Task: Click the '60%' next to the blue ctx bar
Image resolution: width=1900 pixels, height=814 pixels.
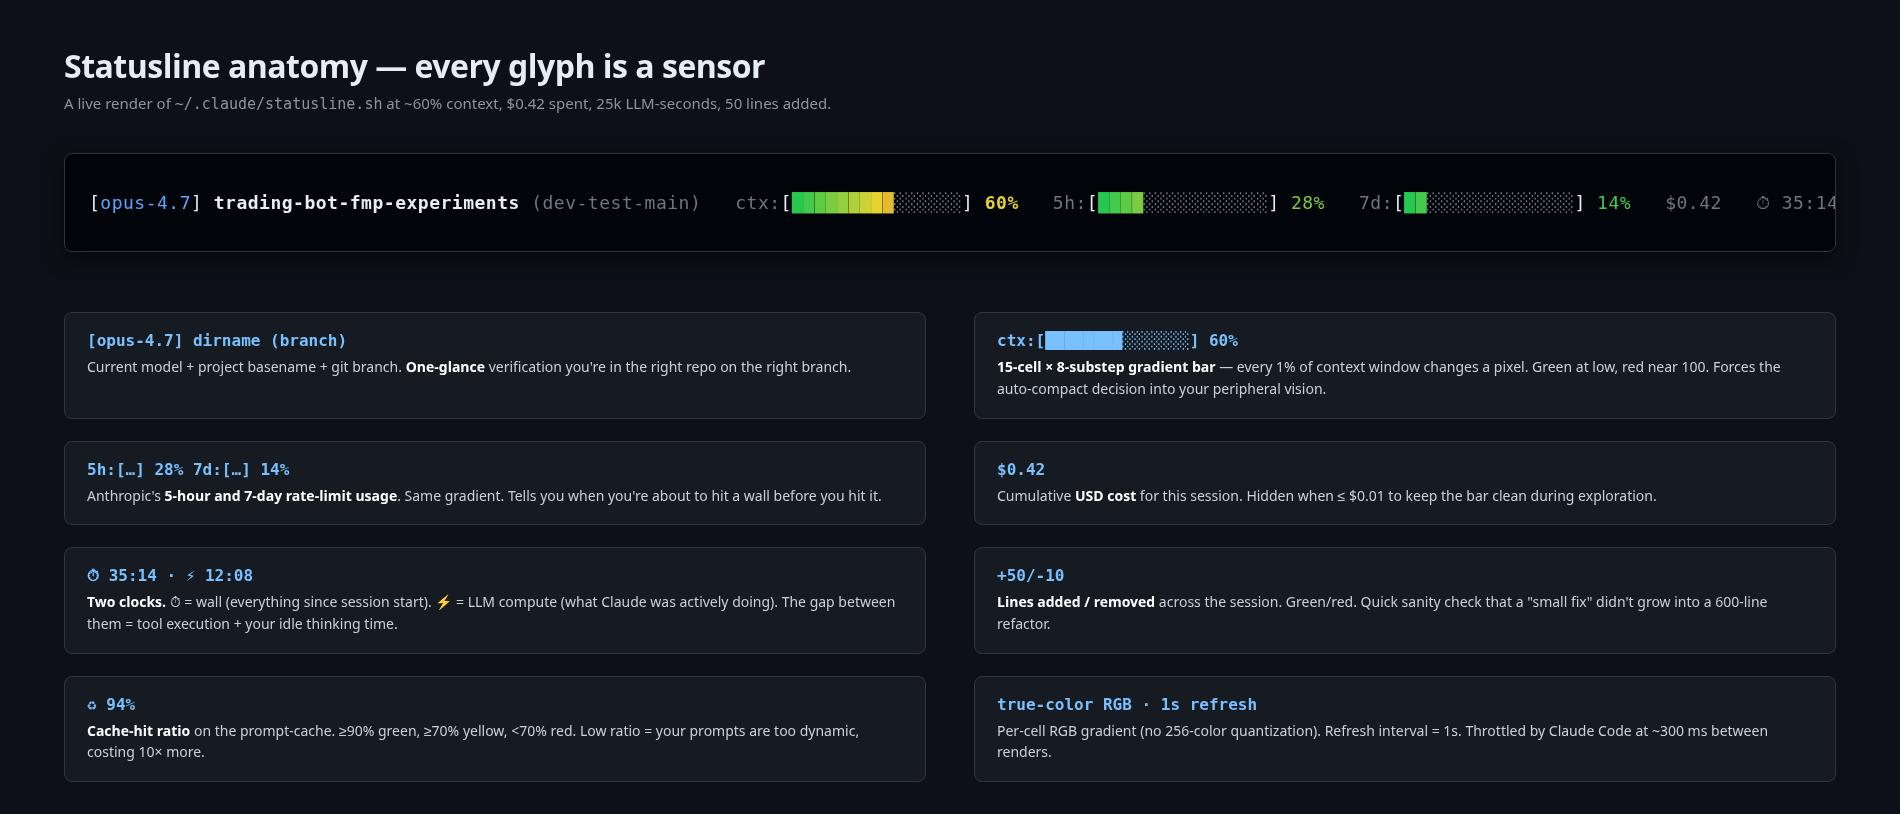Action: click(1223, 341)
